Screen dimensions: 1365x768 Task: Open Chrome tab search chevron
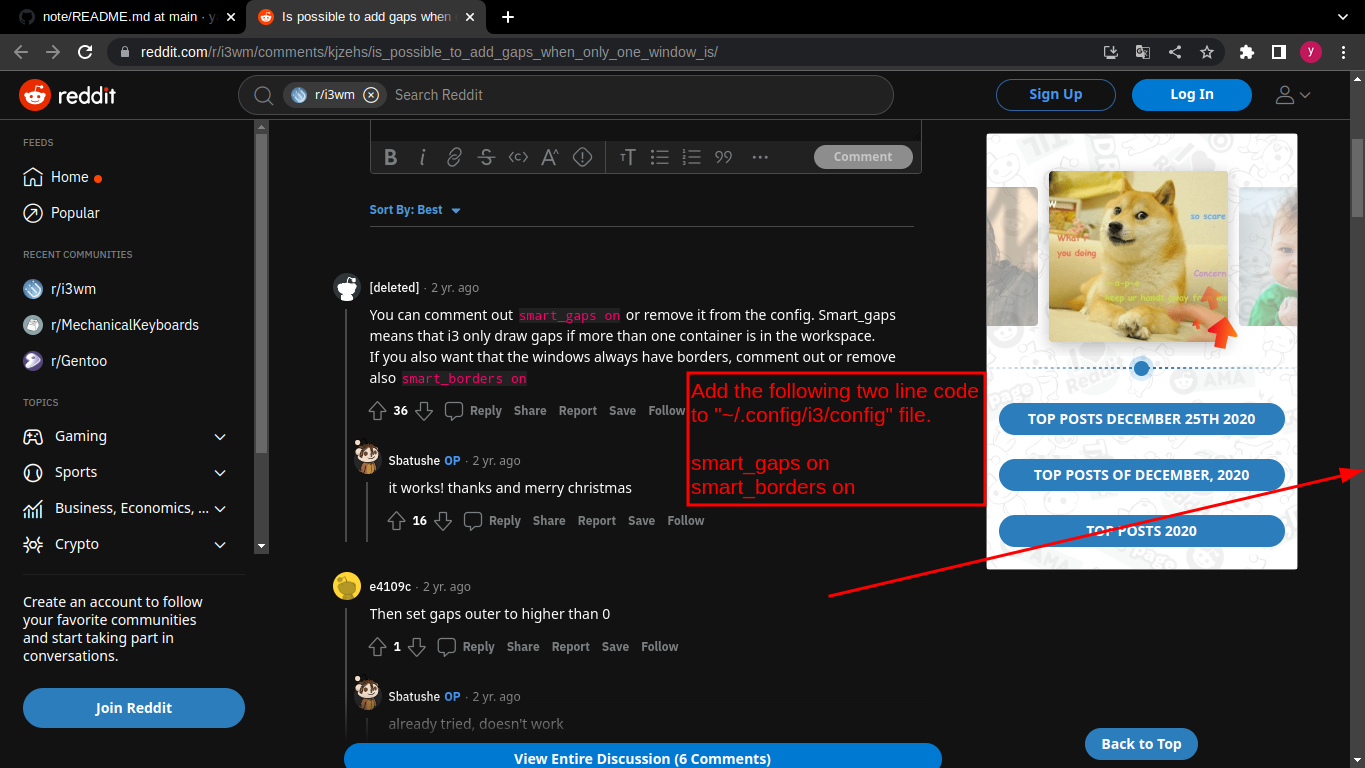click(1342, 17)
